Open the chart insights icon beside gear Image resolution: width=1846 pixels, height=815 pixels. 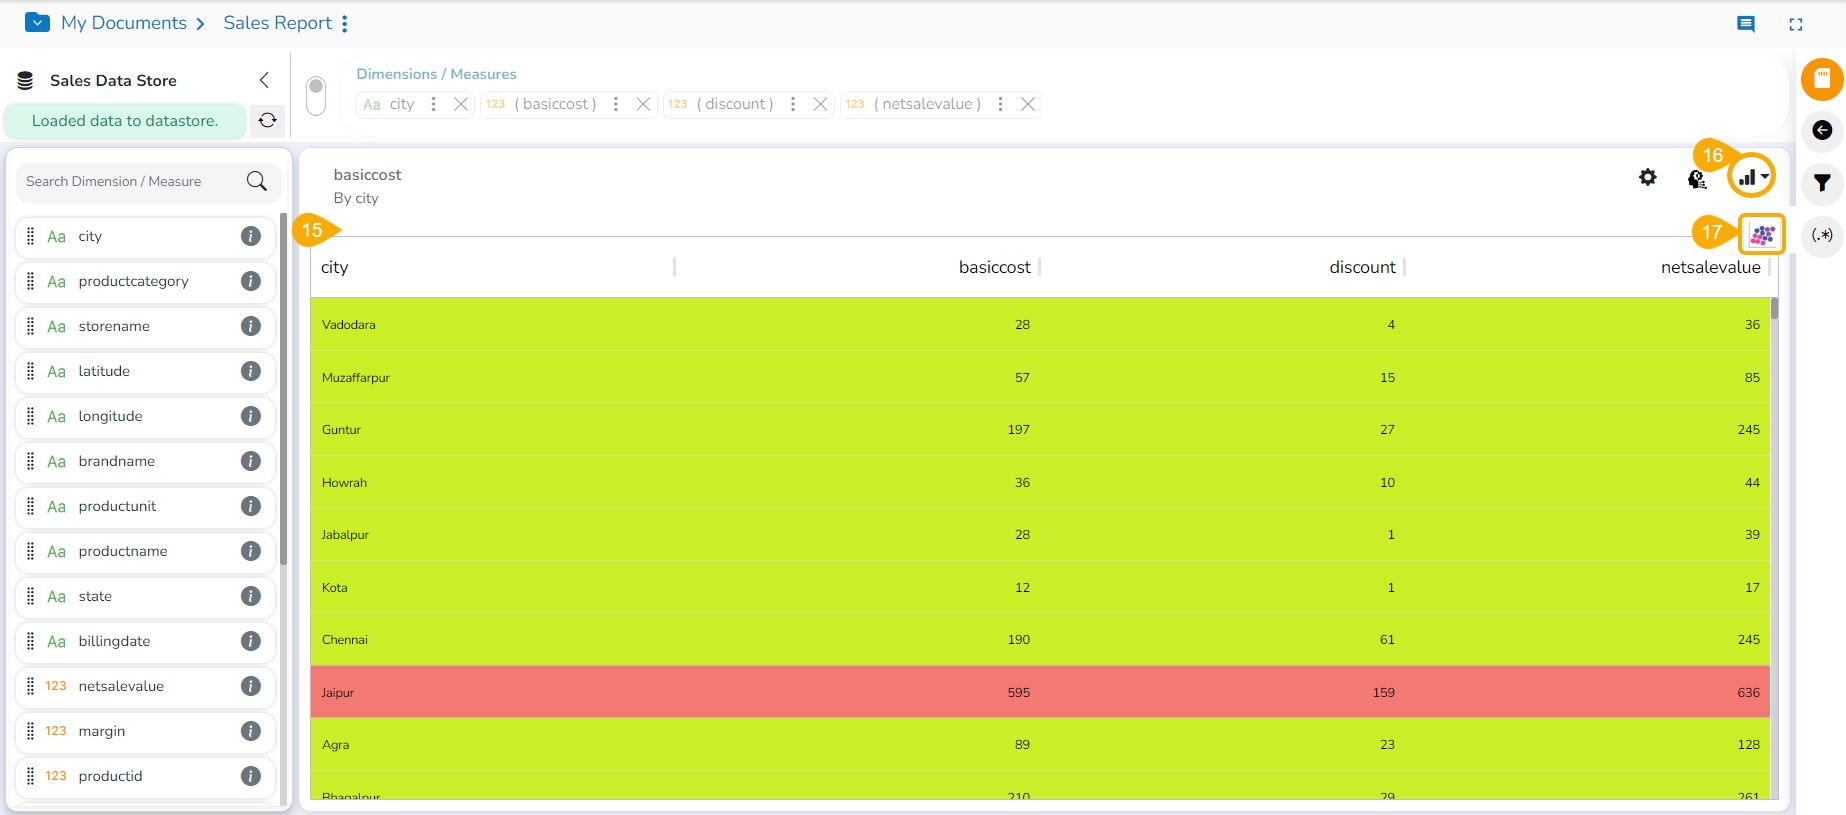(1697, 178)
